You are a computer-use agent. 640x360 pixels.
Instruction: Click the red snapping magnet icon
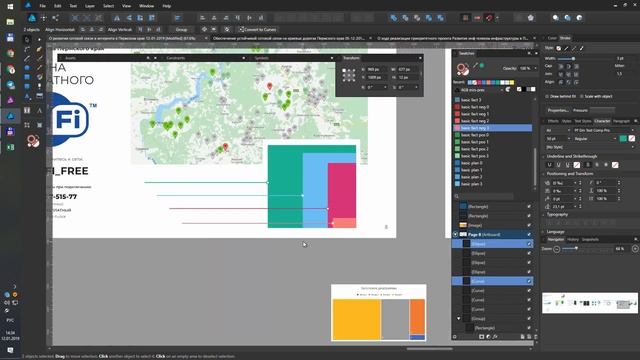489,18
